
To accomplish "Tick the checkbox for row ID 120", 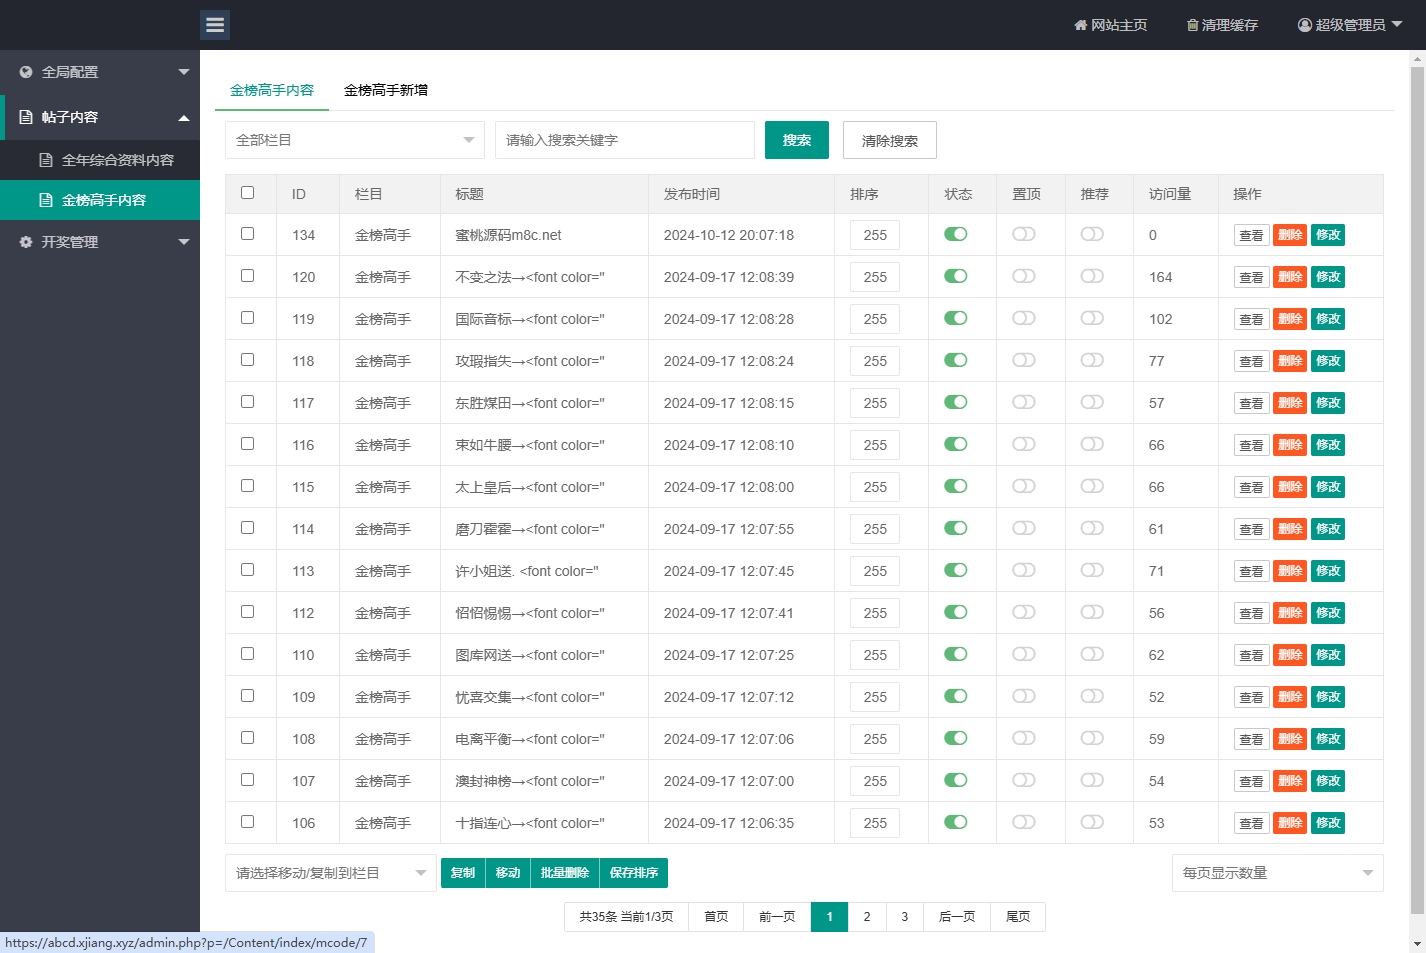I will pyautogui.click(x=248, y=276).
